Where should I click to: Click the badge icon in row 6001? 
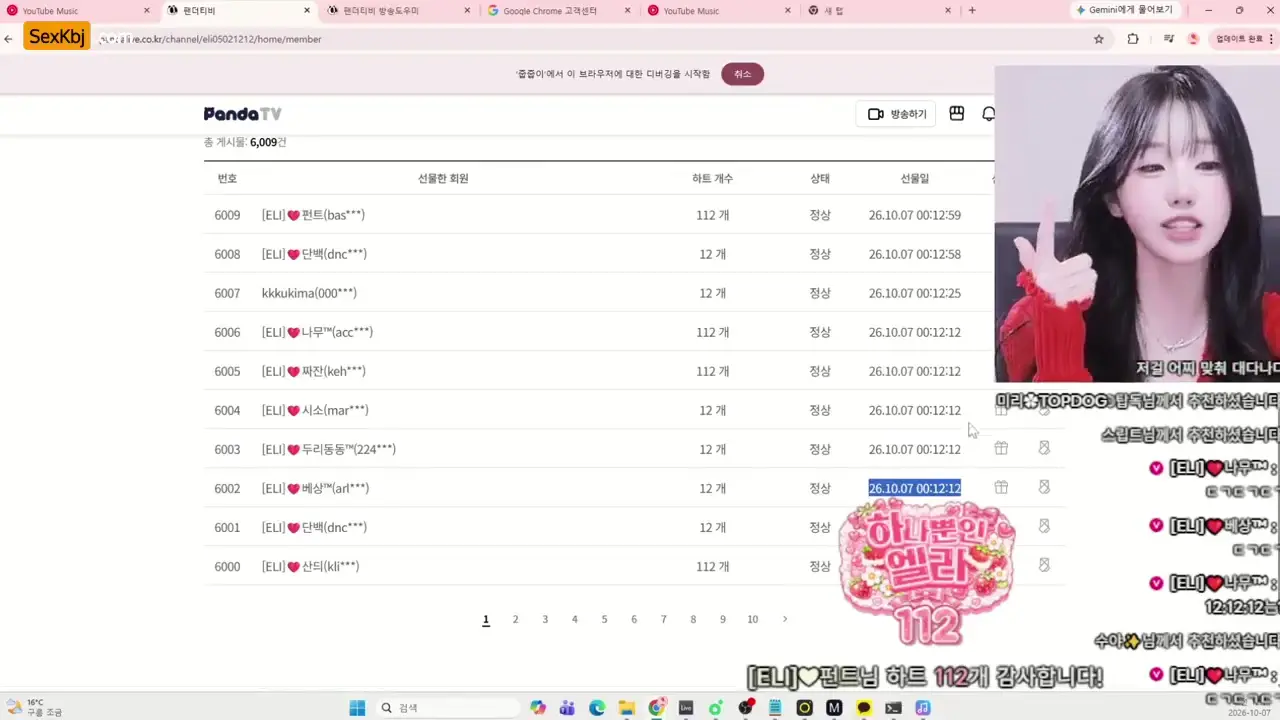click(x=1044, y=526)
